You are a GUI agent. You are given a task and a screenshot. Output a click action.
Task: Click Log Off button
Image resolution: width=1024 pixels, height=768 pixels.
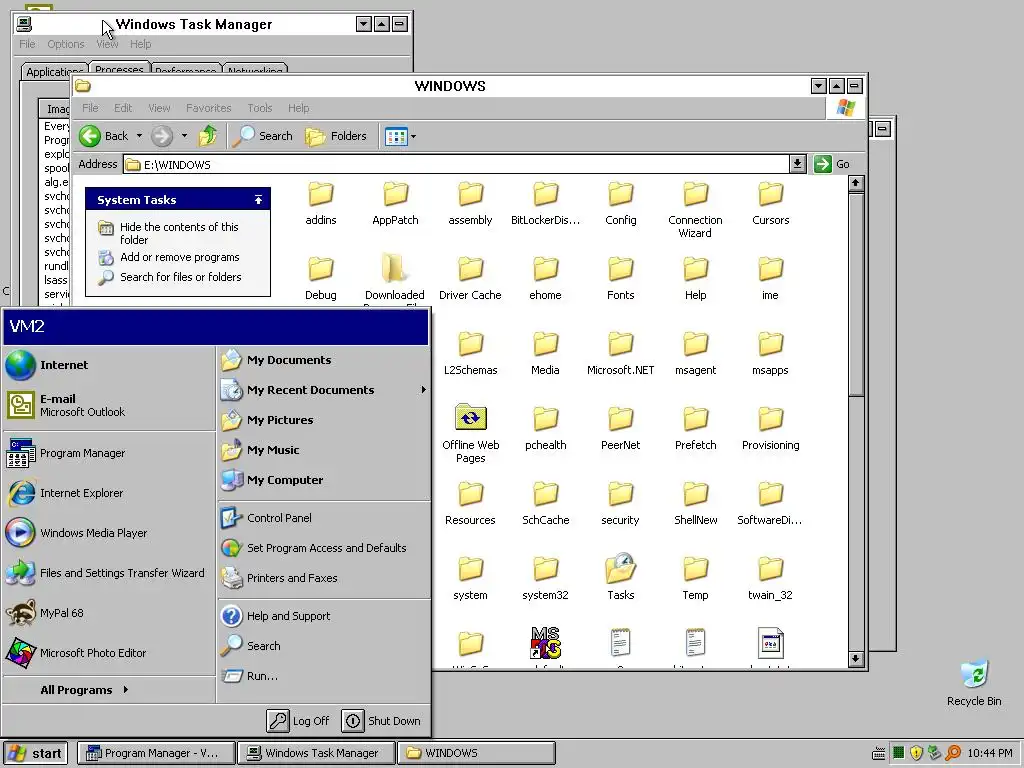click(x=298, y=721)
